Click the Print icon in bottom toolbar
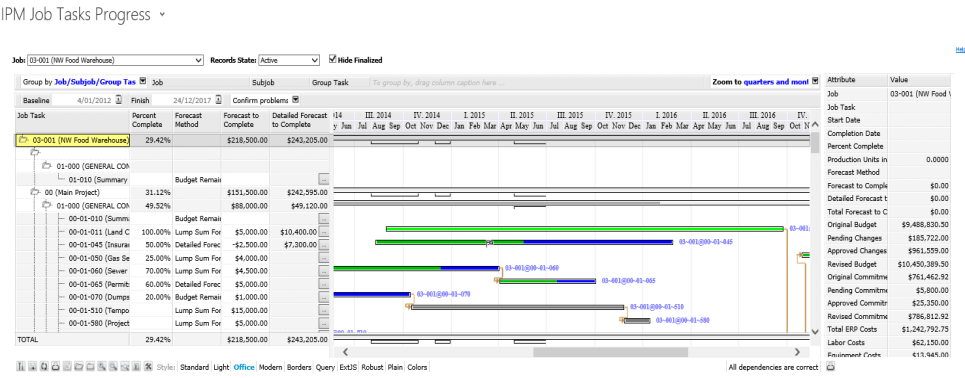 tap(55, 367)
